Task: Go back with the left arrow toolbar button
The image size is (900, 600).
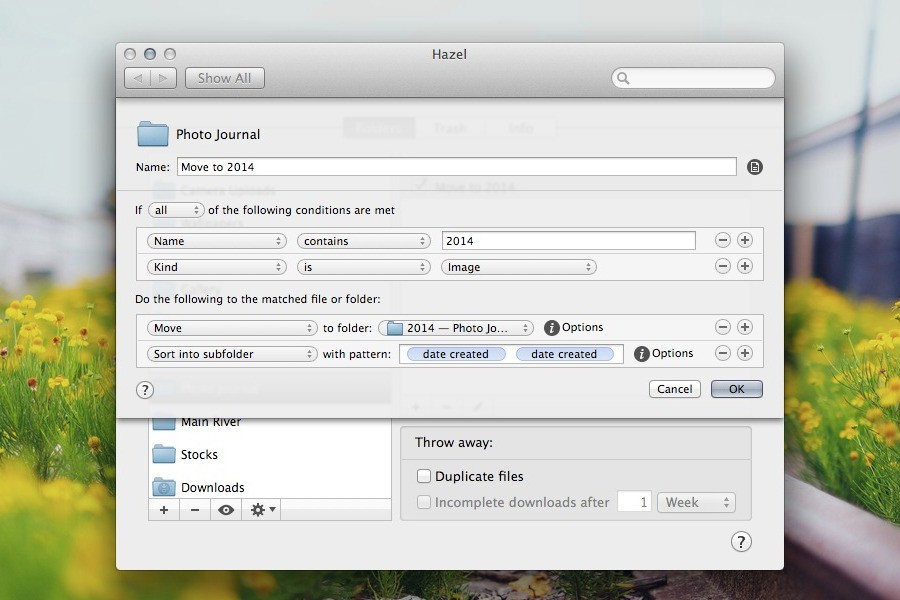Action: 138,78
